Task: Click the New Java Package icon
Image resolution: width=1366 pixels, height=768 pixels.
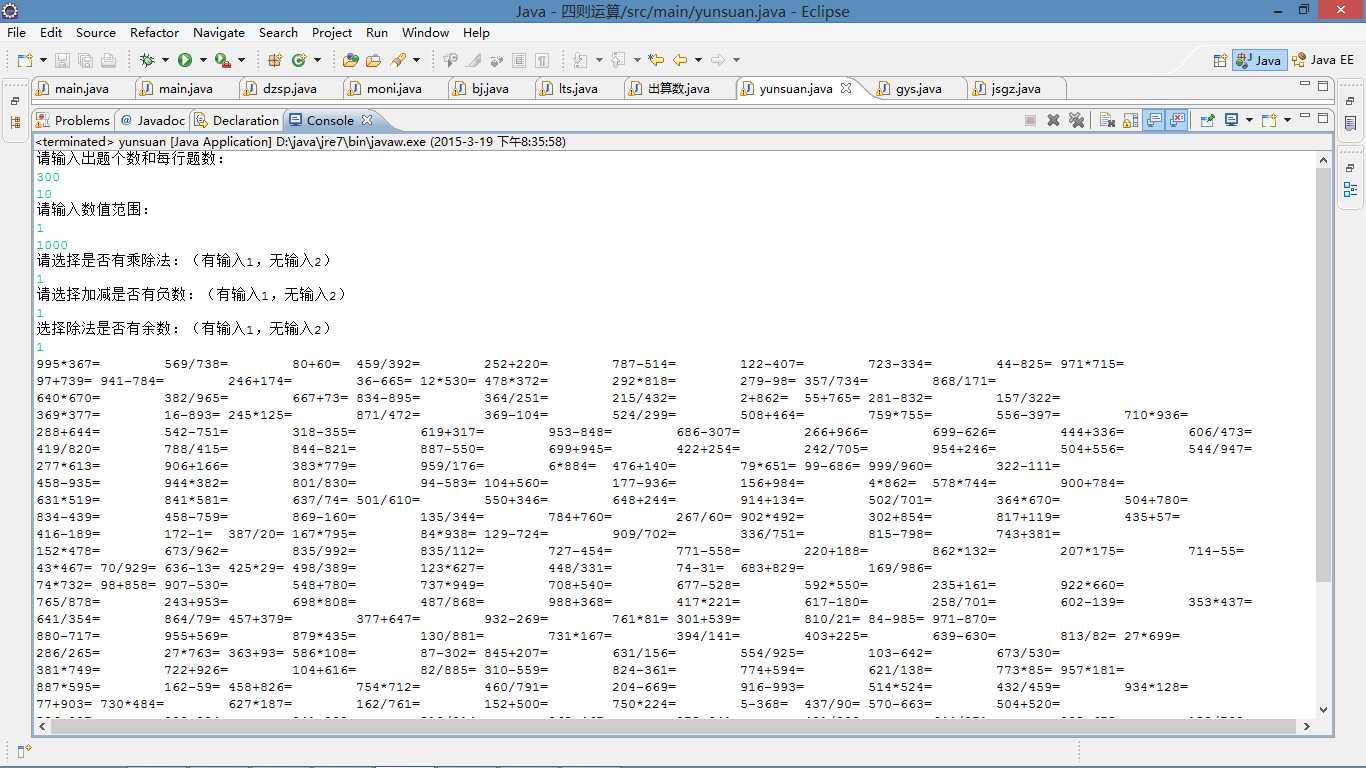Action: point(275,60)
